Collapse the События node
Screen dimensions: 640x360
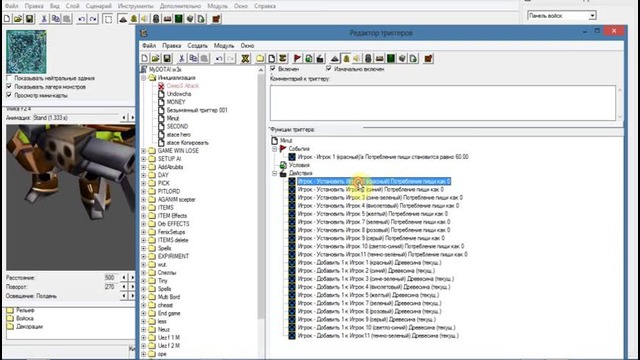pyautogui.click(x=275, y=149)
